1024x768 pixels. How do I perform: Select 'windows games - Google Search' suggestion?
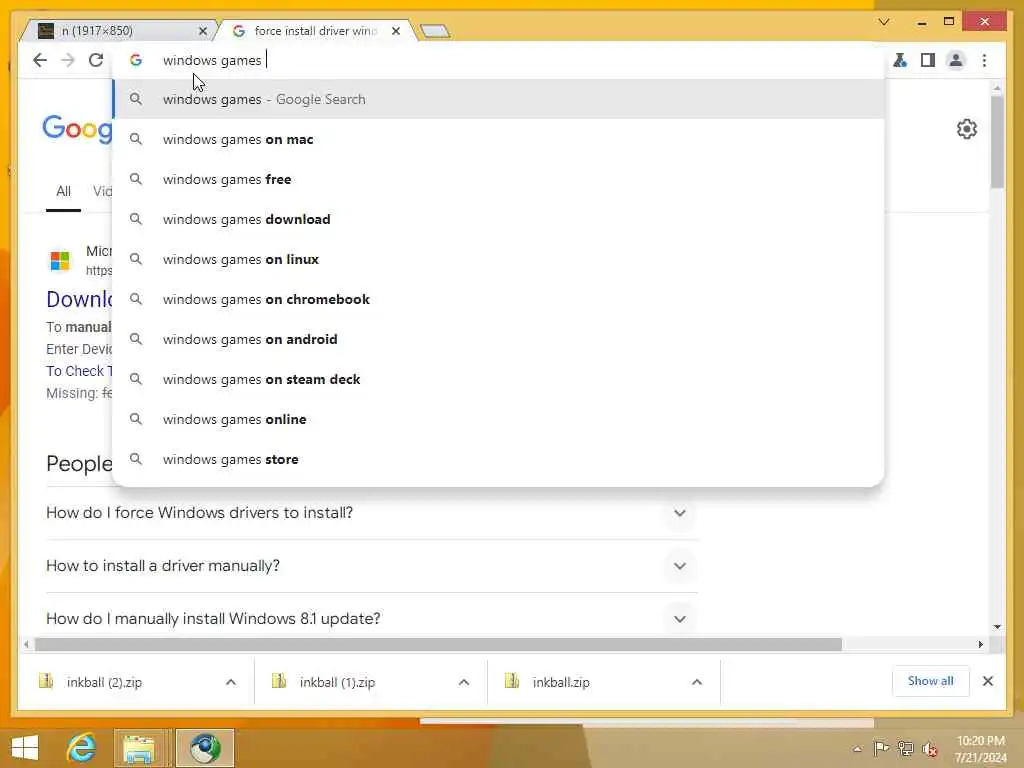499,99
